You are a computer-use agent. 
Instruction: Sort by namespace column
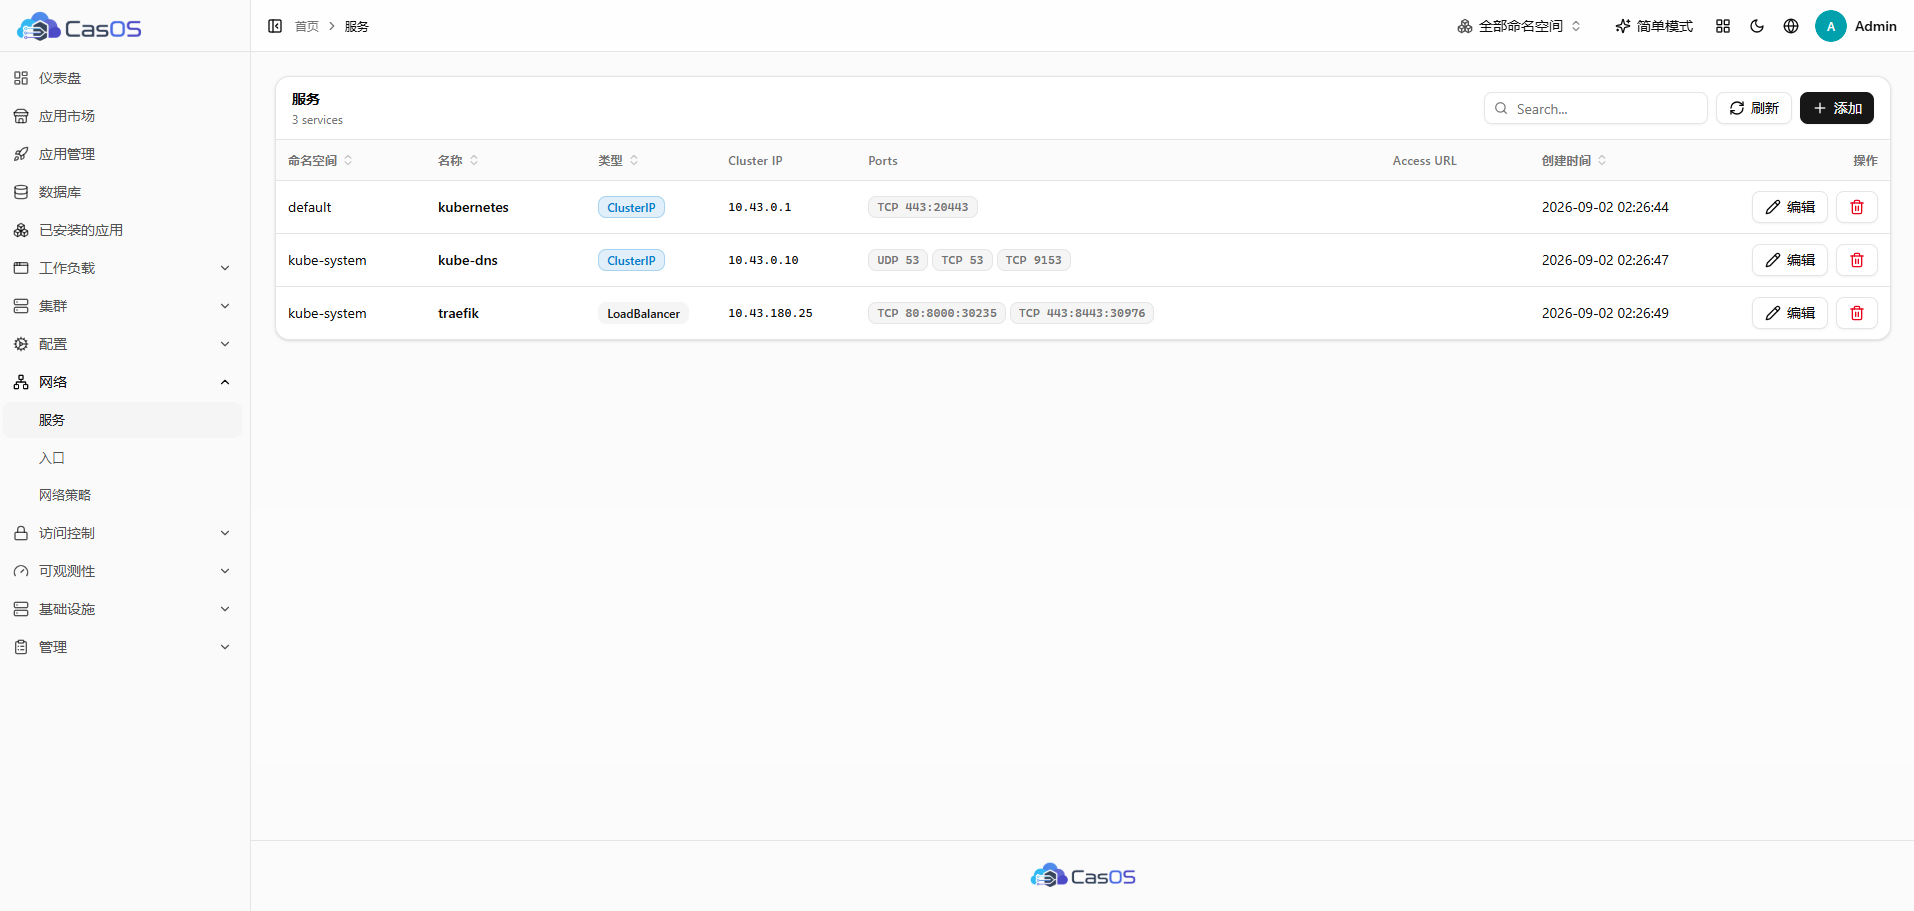(x=320, y=160)
